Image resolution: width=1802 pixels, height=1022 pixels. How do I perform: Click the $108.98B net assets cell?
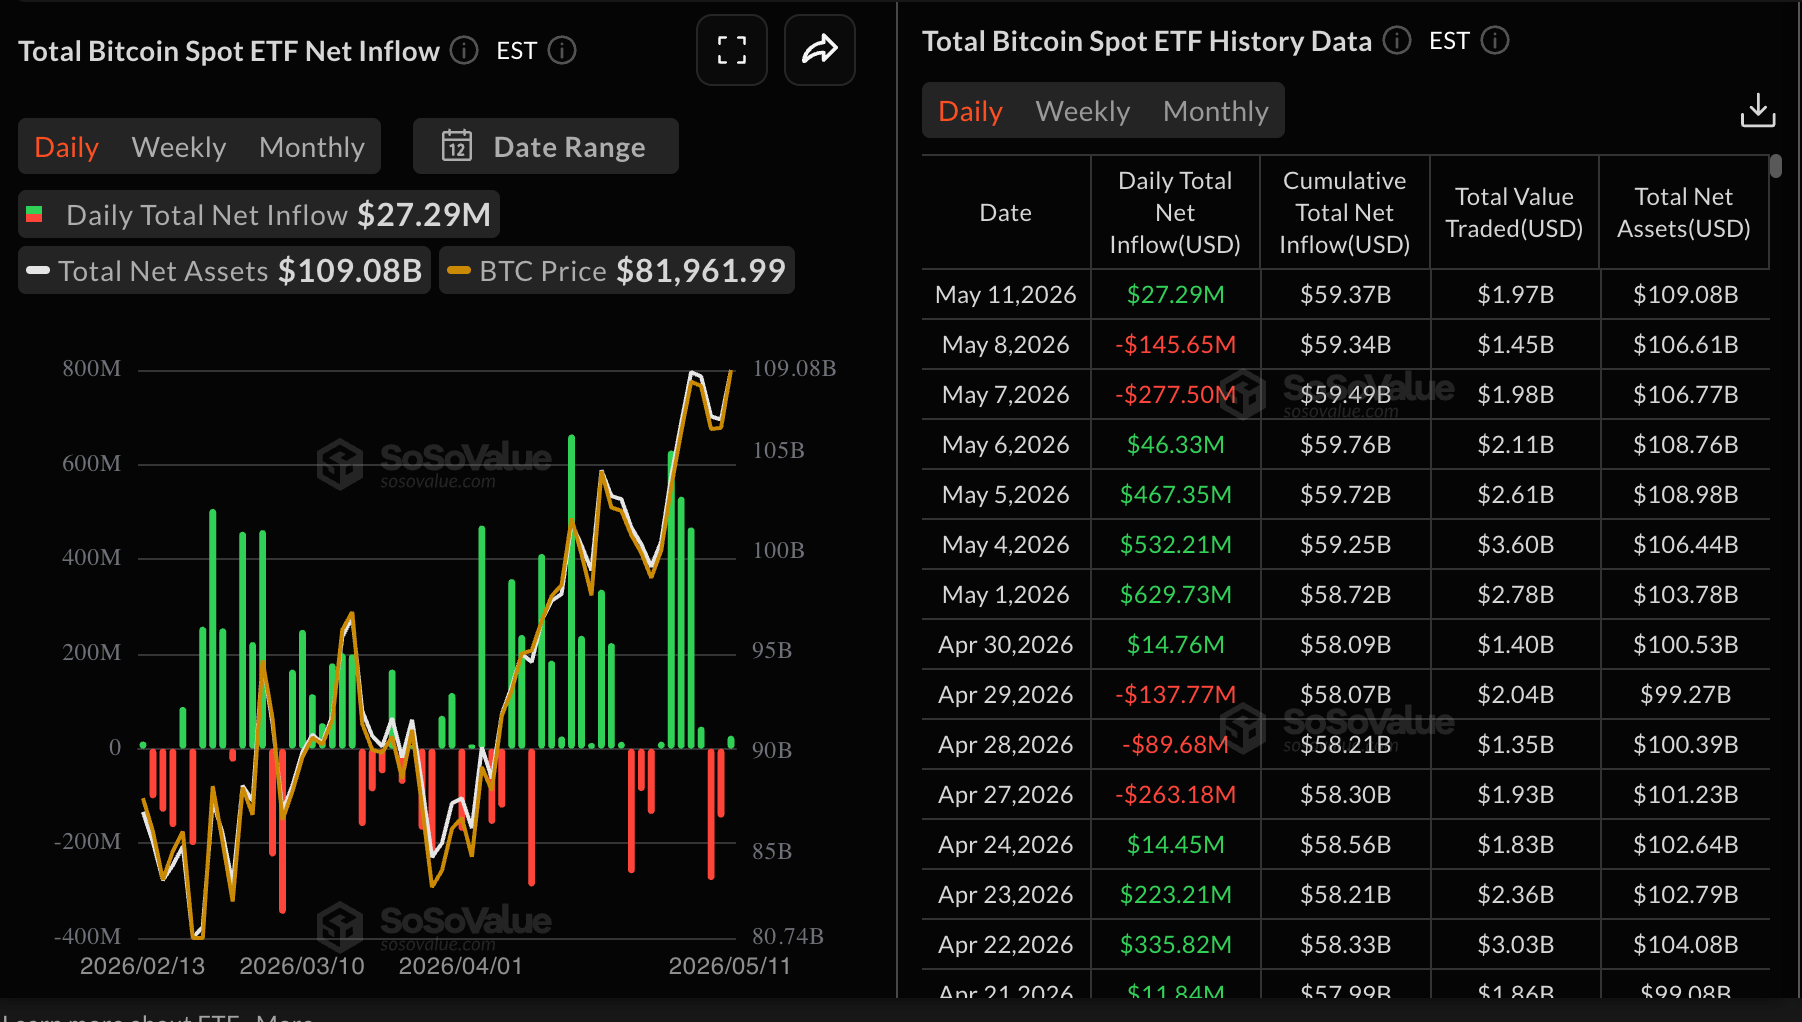click(1685, 494)
